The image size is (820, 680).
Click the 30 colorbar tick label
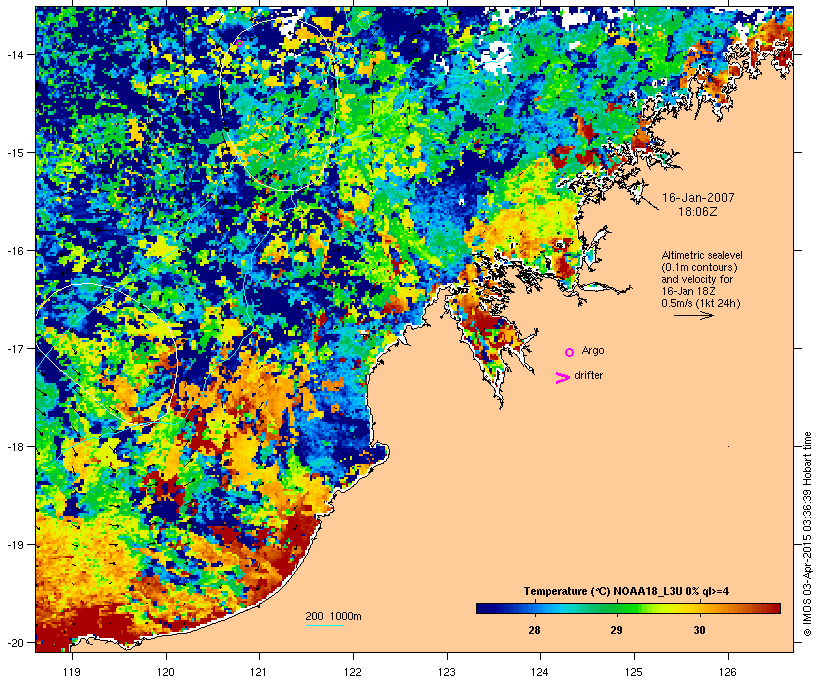[x=699, y=630]
